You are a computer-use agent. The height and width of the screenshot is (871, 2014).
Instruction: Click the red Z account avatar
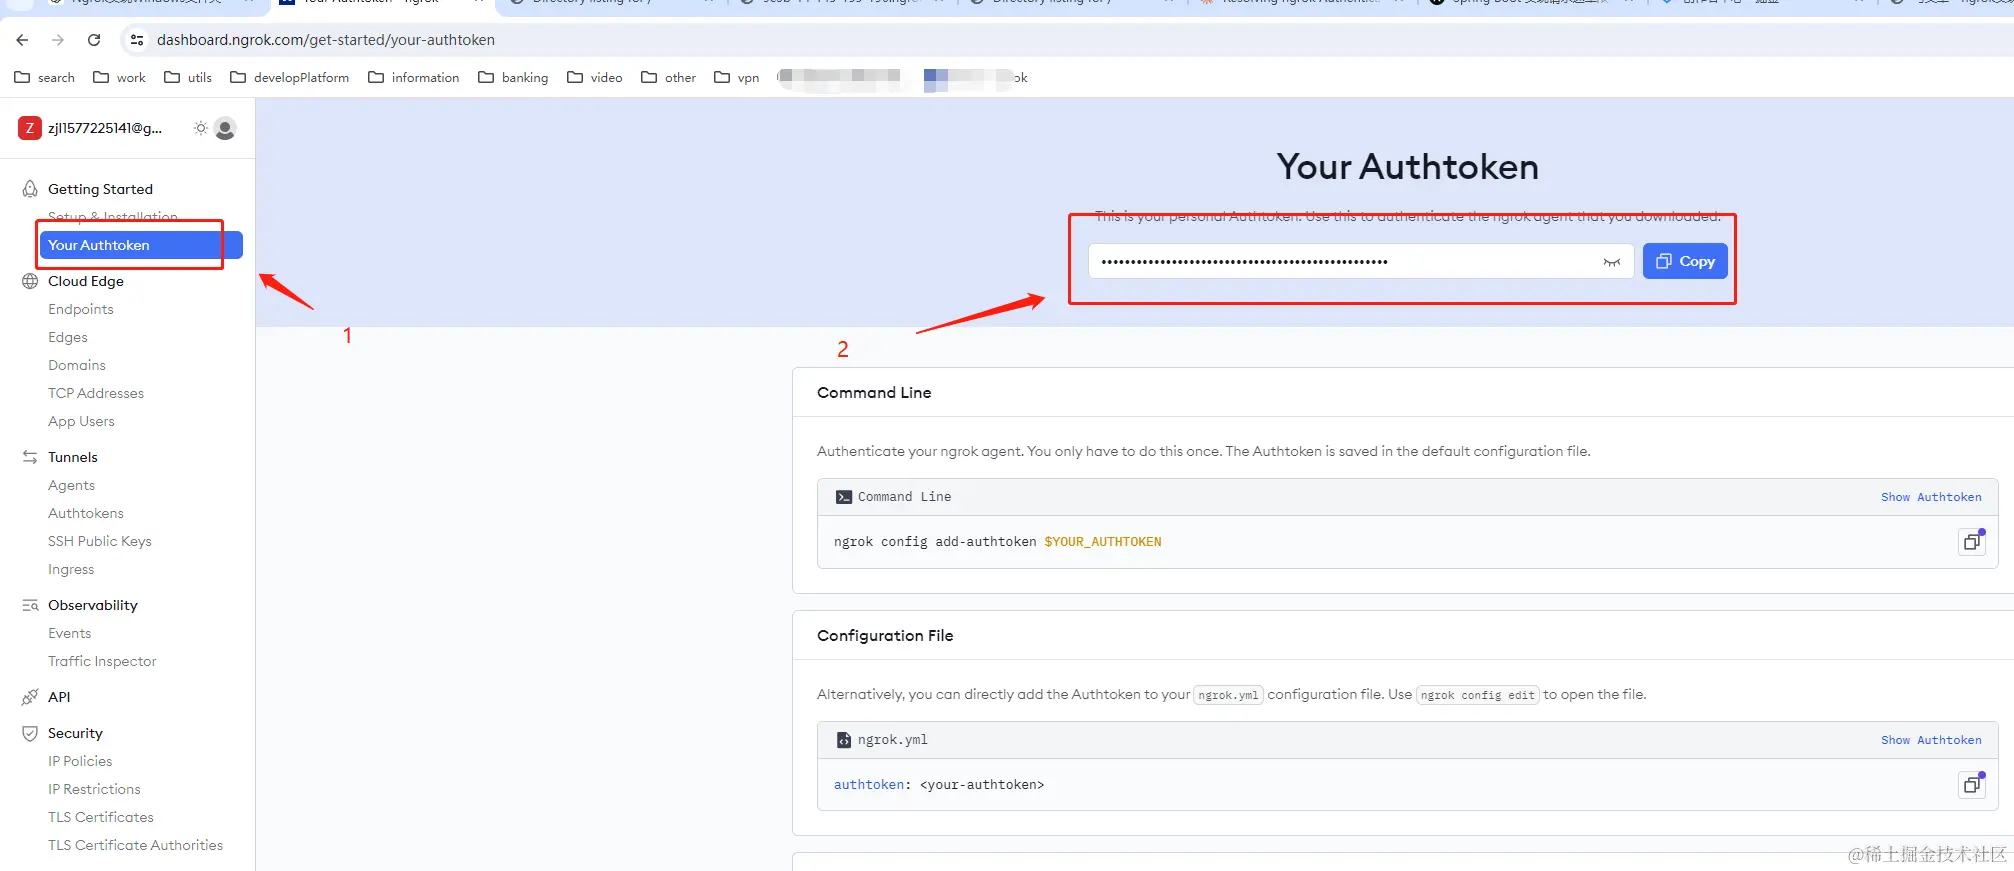click(x=30, y=128)
